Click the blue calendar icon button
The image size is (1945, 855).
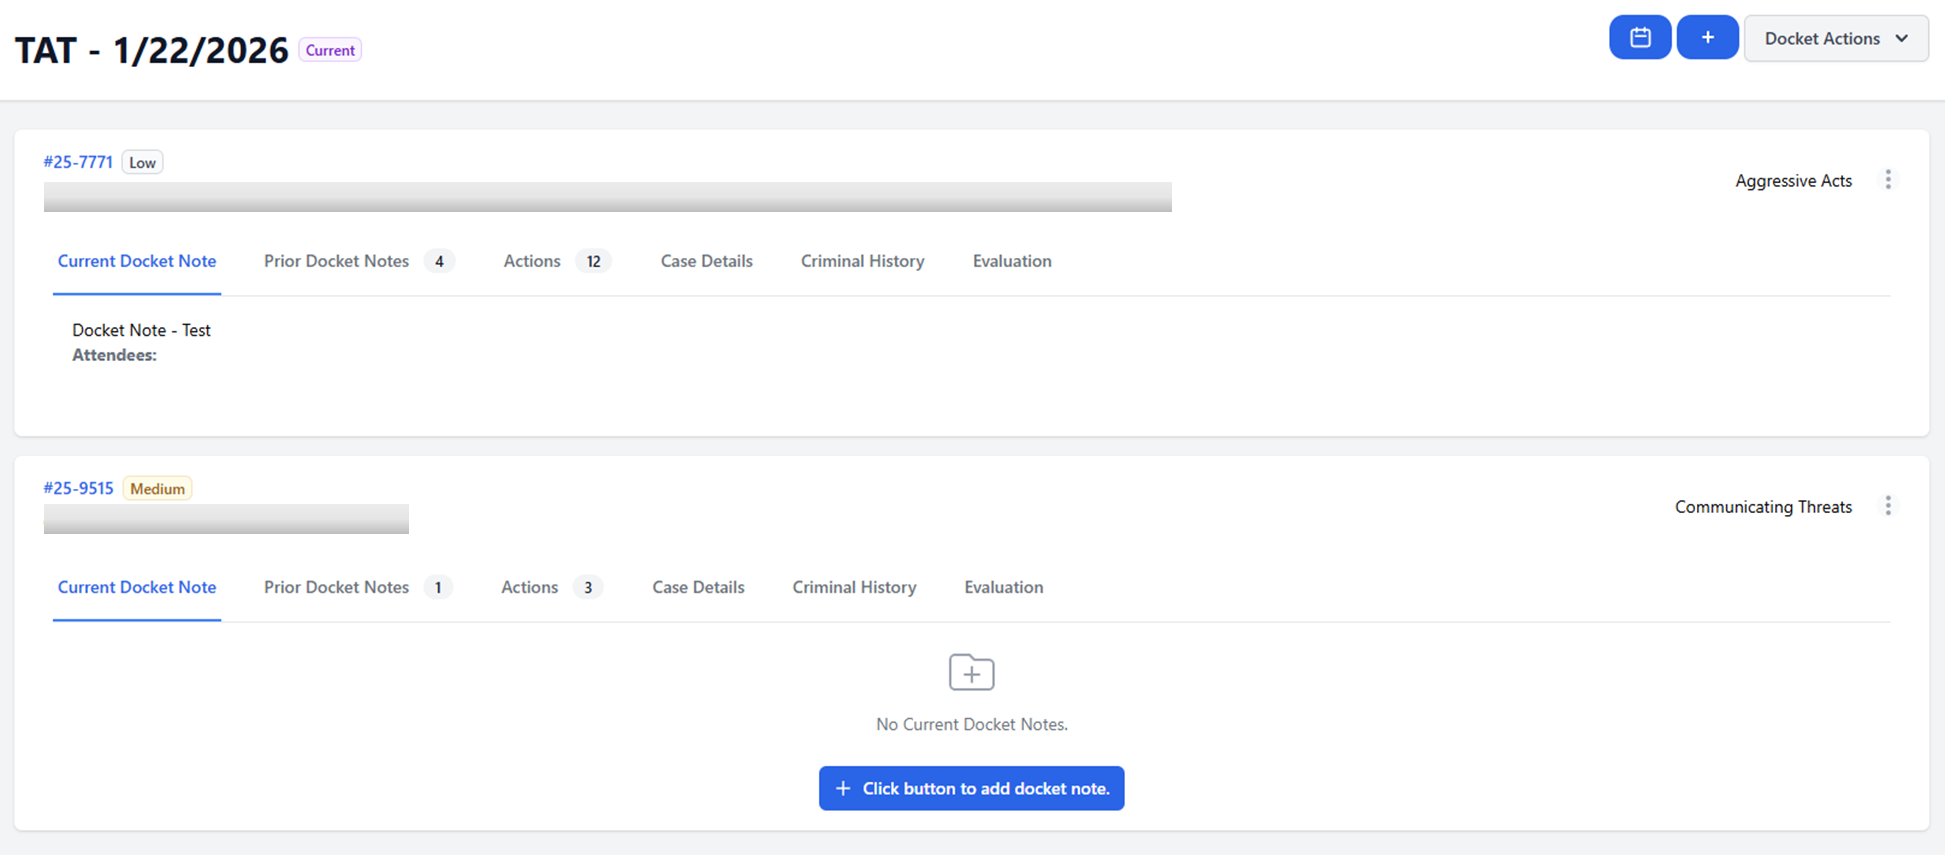point(1639,38)
